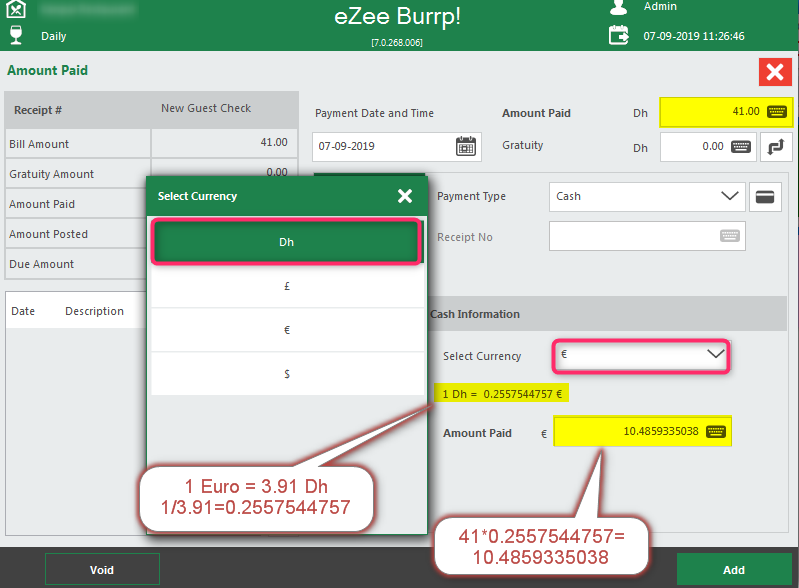Image resolution: width=799 pixels, height=588 pixels.
Task: Open keyboard for Receipt No field
Action: point(730,236)
